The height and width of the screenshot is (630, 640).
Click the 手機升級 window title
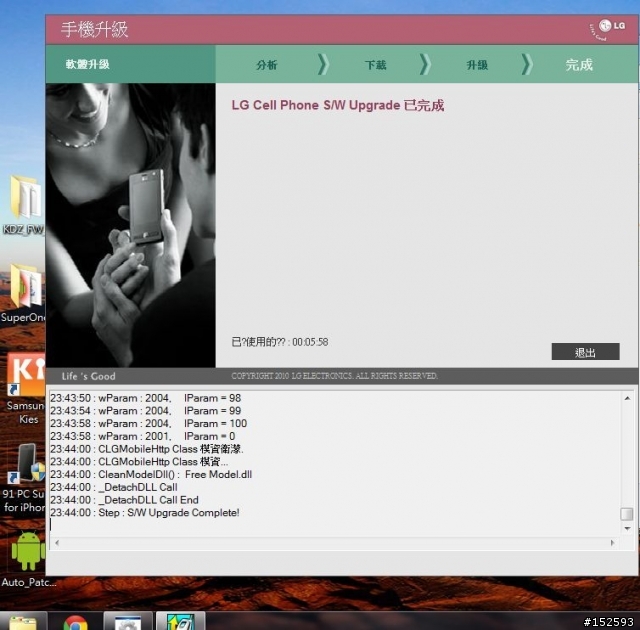pyautogui.click(x=95, y=29)
